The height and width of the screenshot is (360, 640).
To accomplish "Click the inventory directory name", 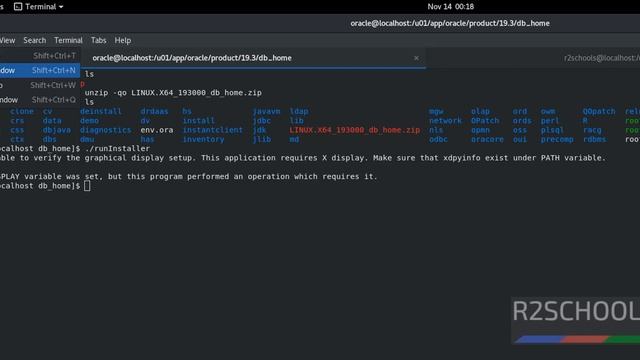I will 203,139.
